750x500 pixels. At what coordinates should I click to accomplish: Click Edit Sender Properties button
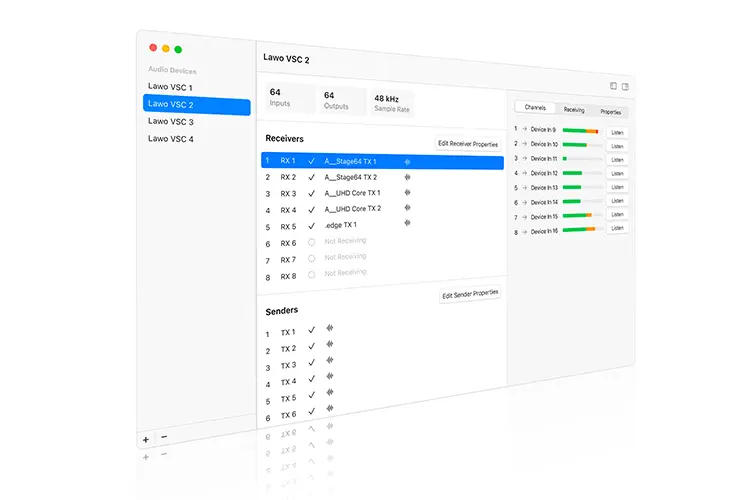coord(470,294)
